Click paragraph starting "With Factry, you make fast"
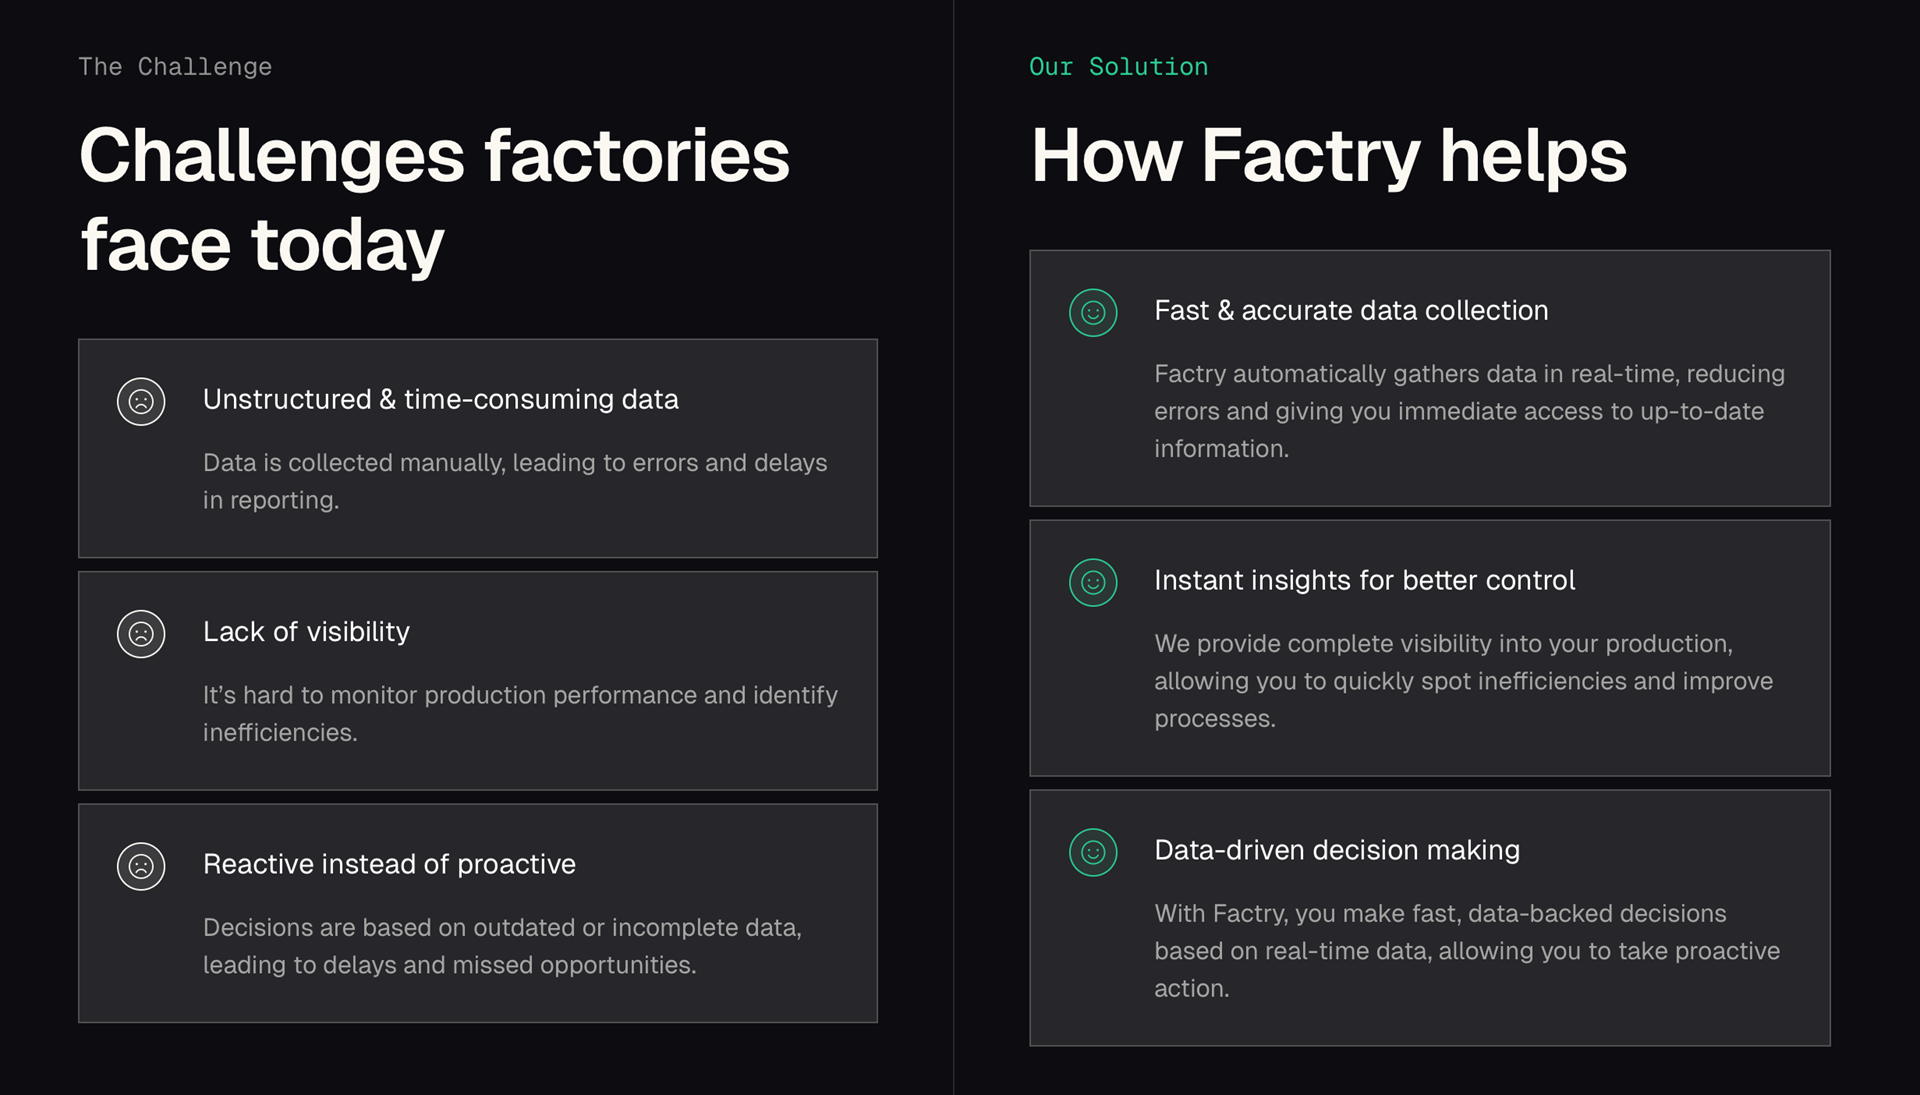 coord(1466,950)
